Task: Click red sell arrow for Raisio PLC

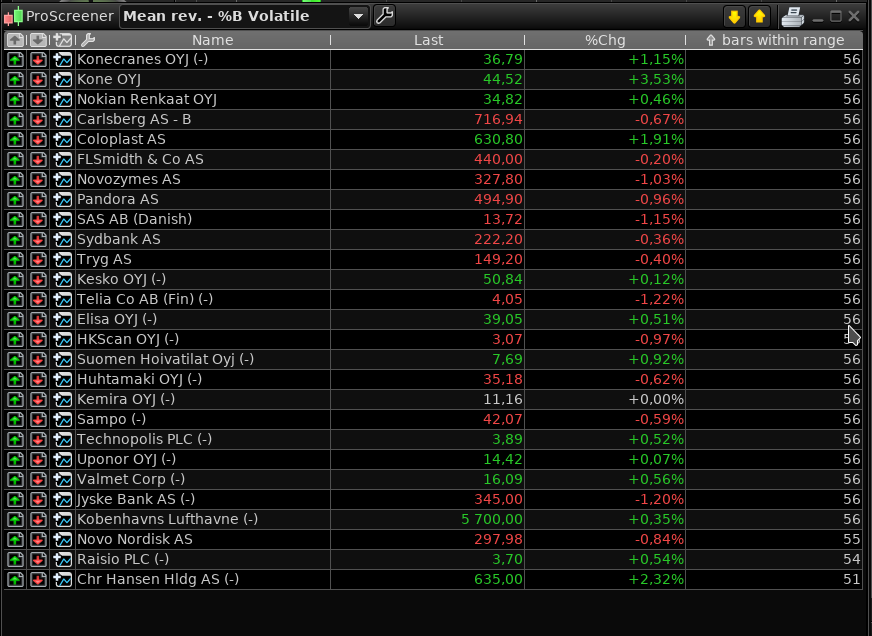Action: pos(38,560)
